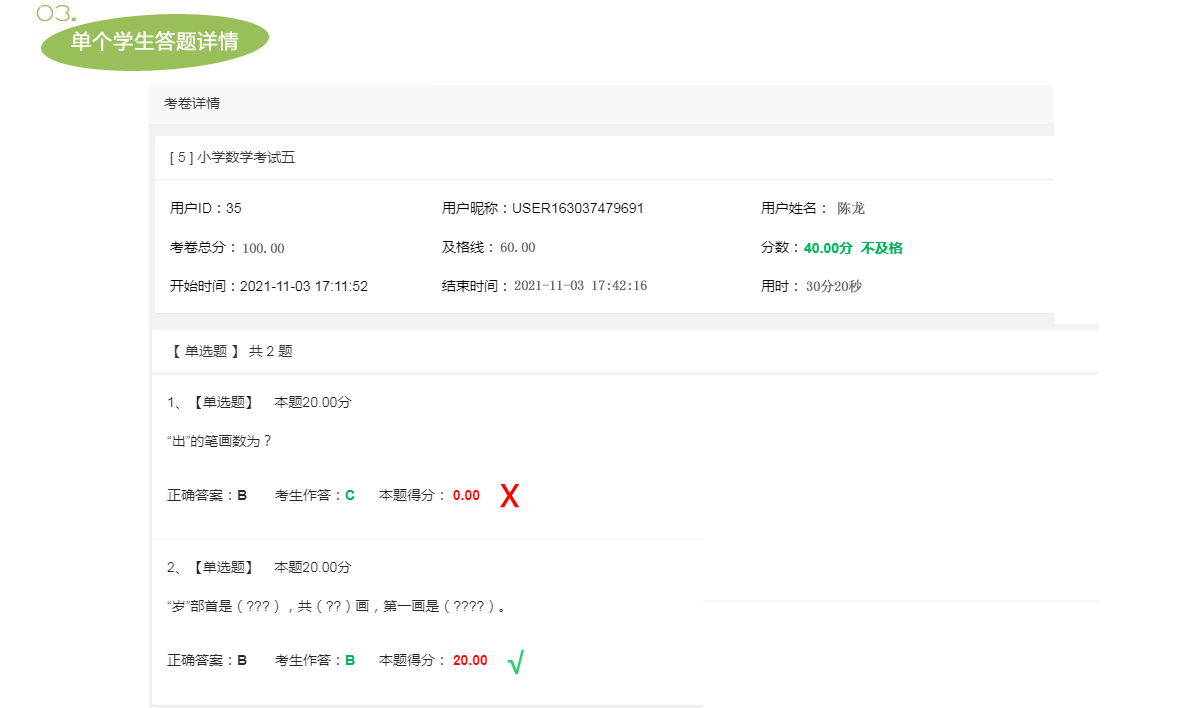Screen dimensions: 1200x708
Task: Click the 及格线 value 60.00
Action: tap(517, 247)
